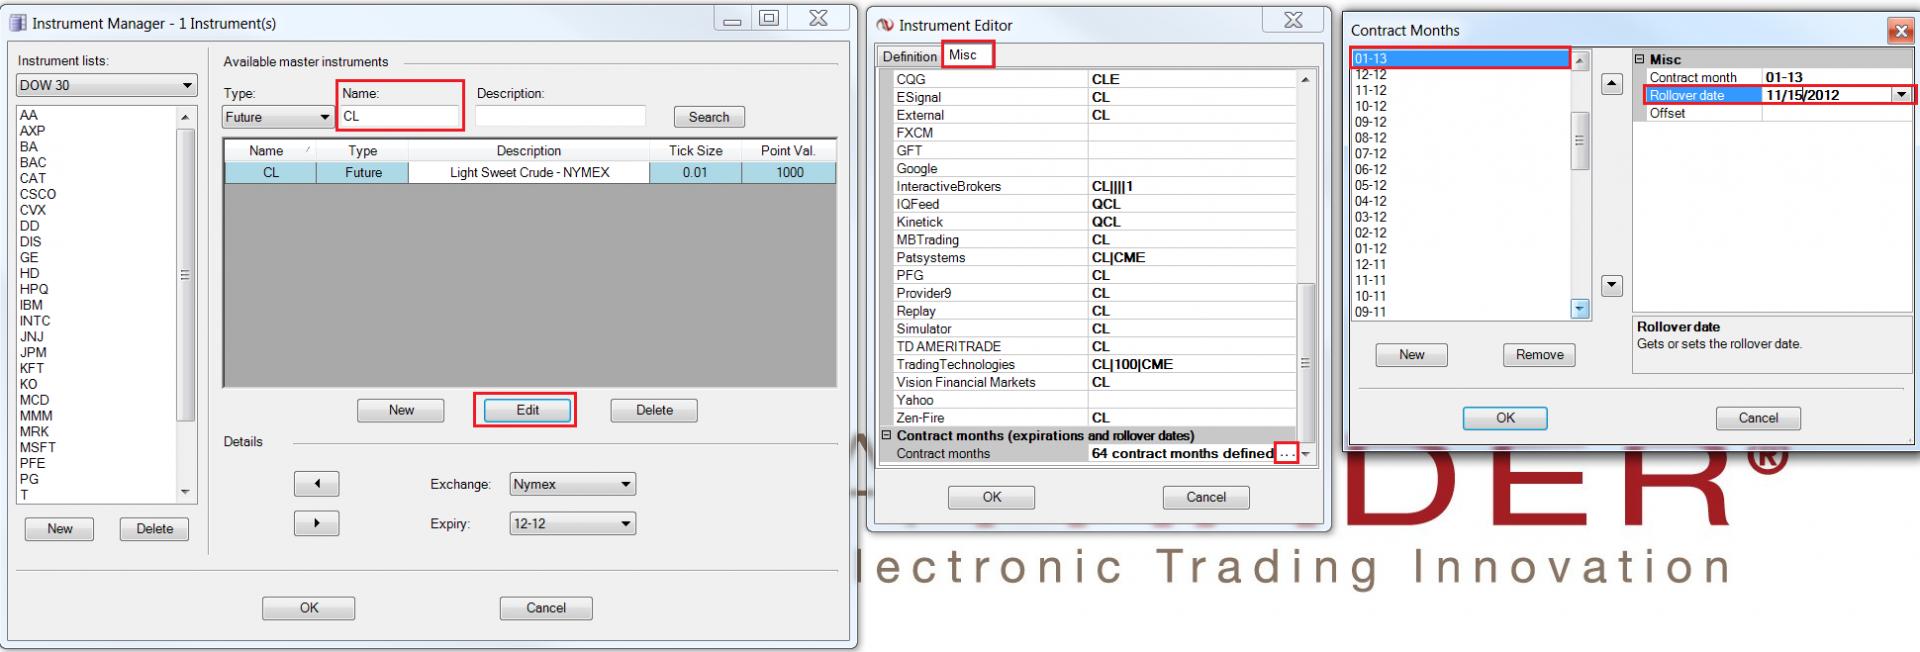Click the Rollover date value 11/15/2012
Screen dimensions: 1920x652
click(x=1803, y=95)
